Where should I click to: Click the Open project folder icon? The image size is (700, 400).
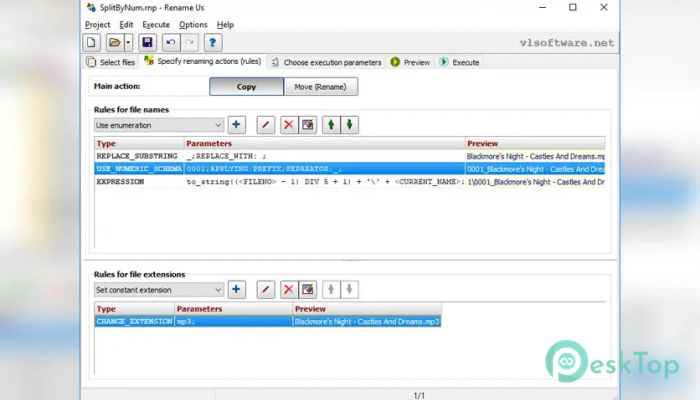click(115, 43)
